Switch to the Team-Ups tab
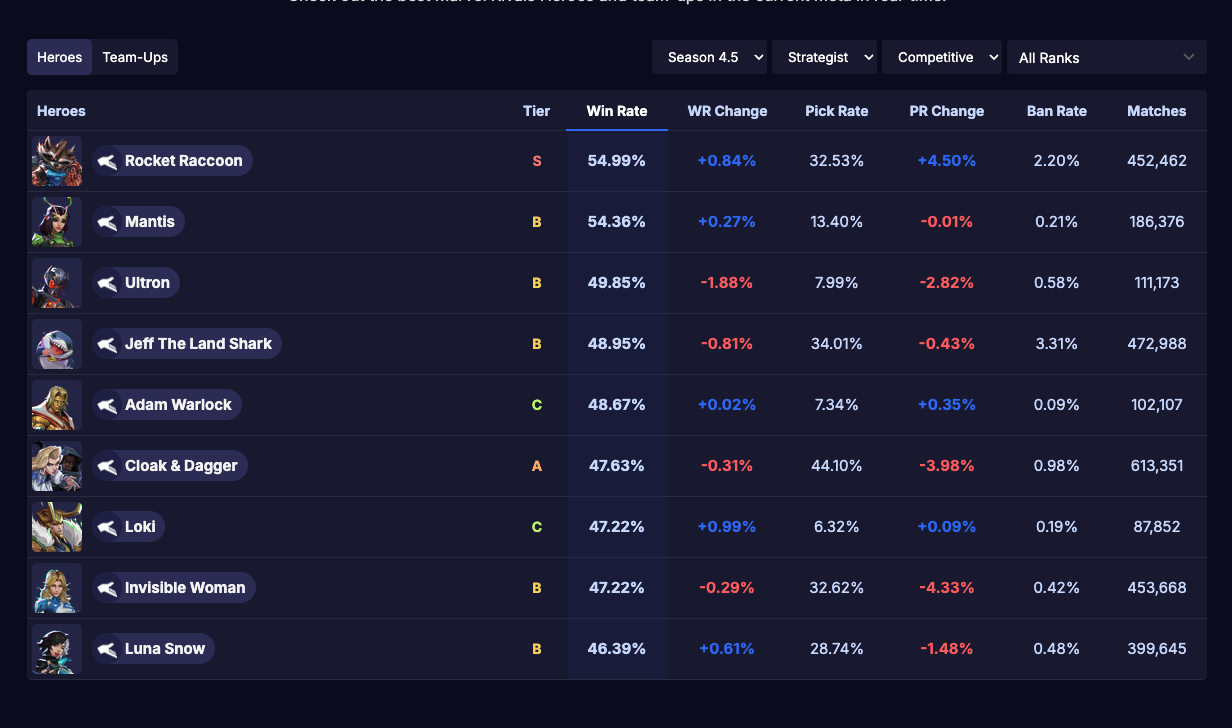The image size is (1232, 728). coord(135,57)
